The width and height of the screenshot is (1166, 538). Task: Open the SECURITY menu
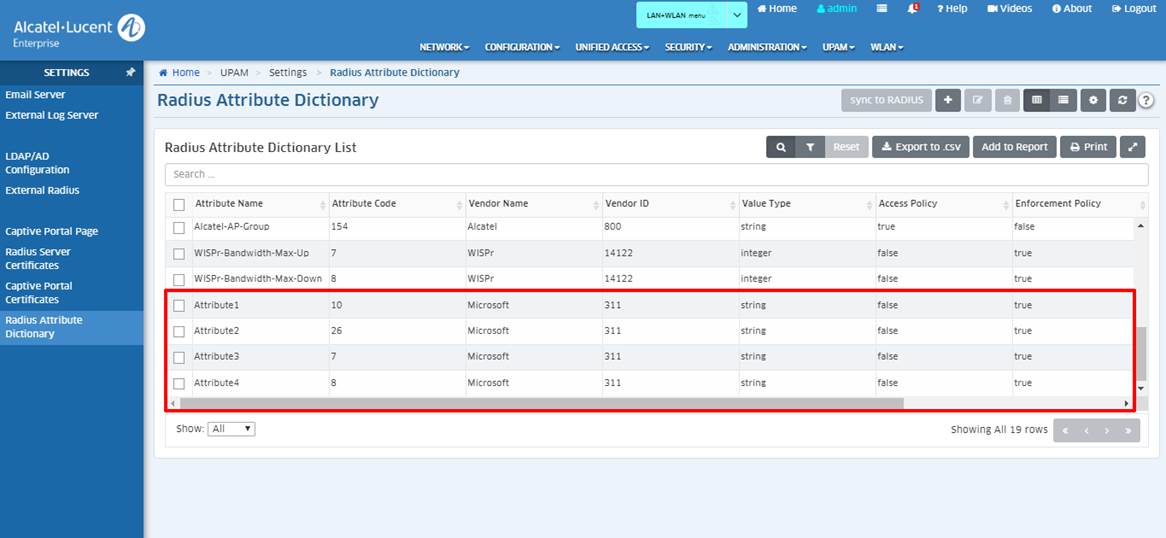click(688, 47)
